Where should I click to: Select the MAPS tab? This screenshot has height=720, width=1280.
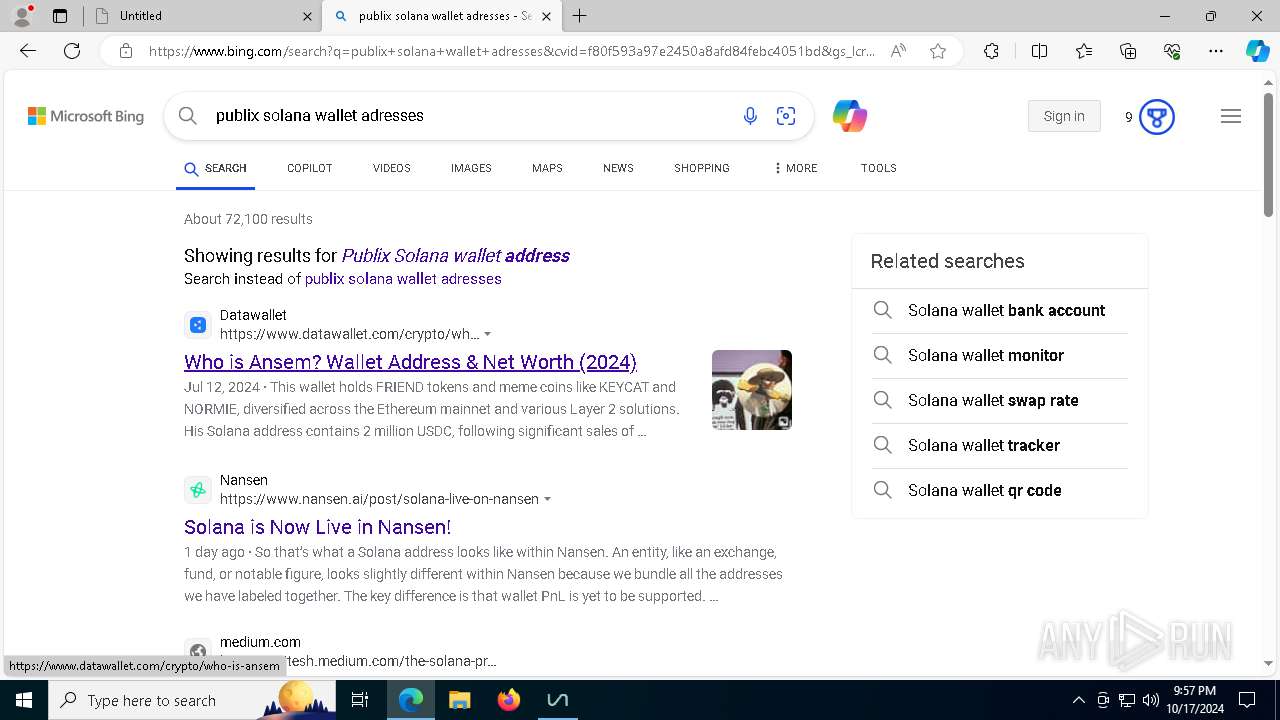(x=547, y=168)
